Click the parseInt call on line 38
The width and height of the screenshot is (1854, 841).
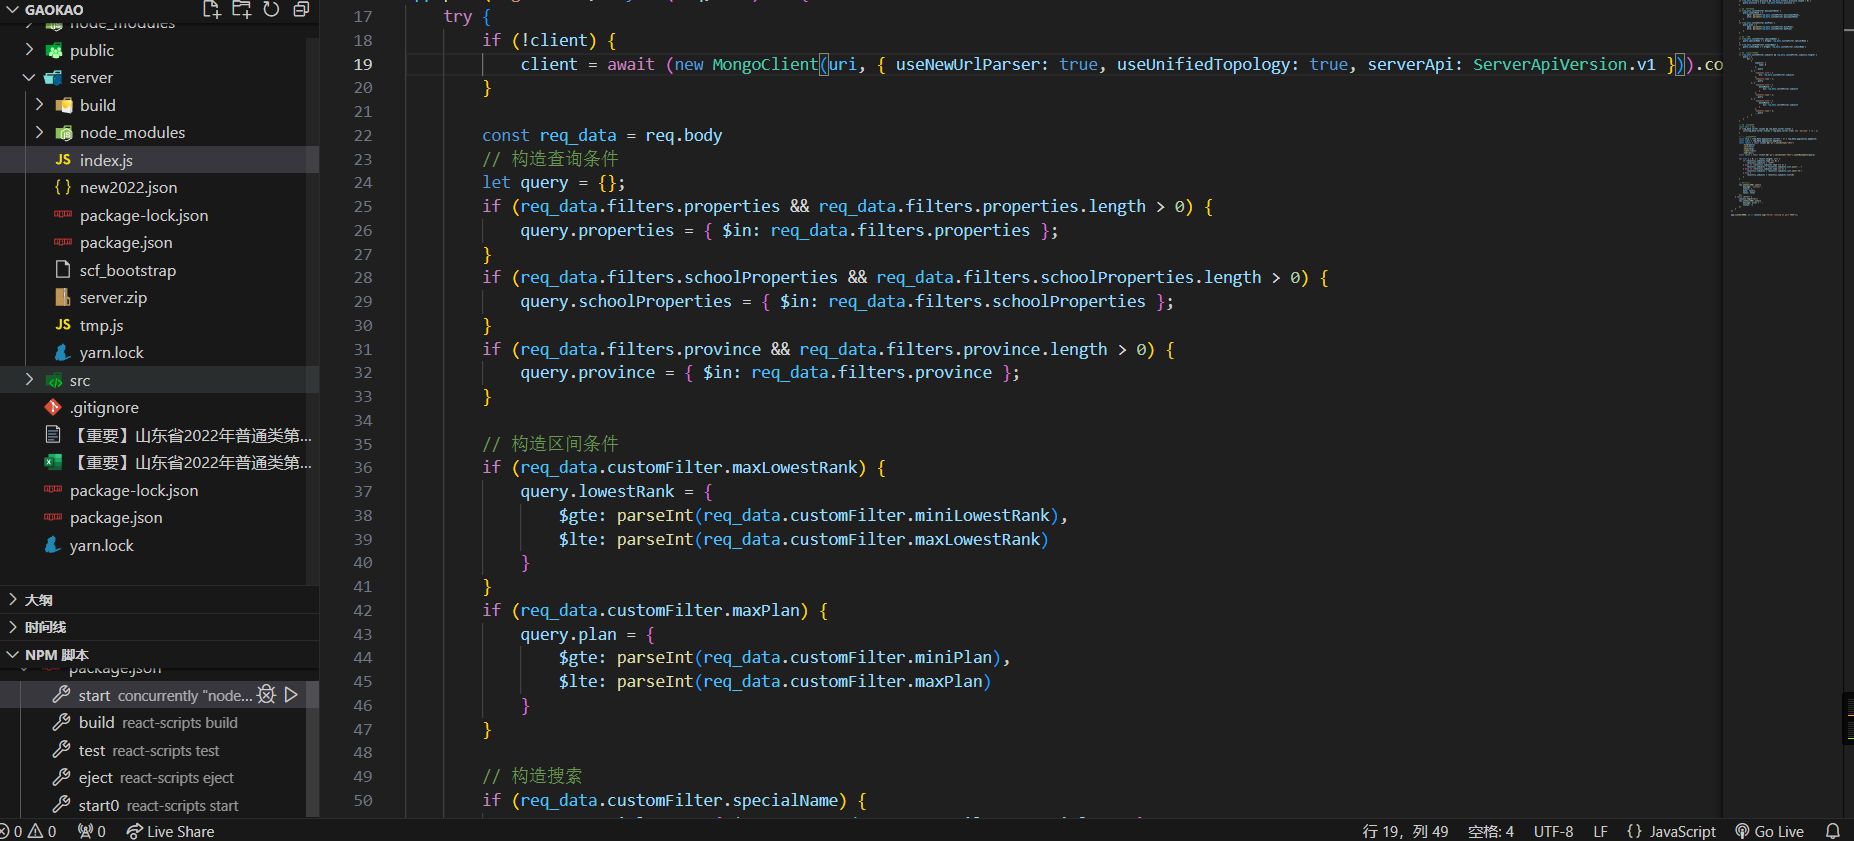tap(655, 515)
